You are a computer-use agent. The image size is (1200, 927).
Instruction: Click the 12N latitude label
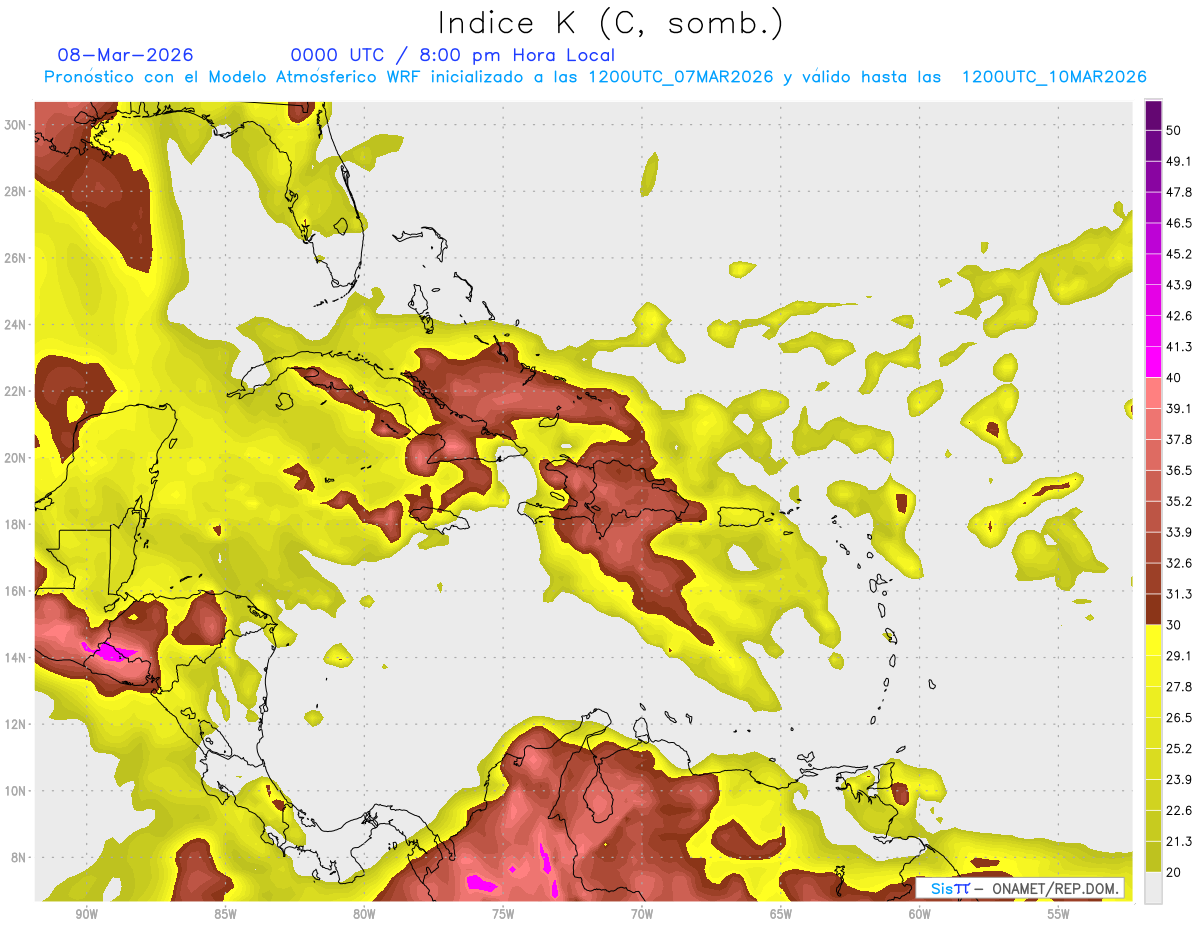pyautogui.click(x=15, y=724)
